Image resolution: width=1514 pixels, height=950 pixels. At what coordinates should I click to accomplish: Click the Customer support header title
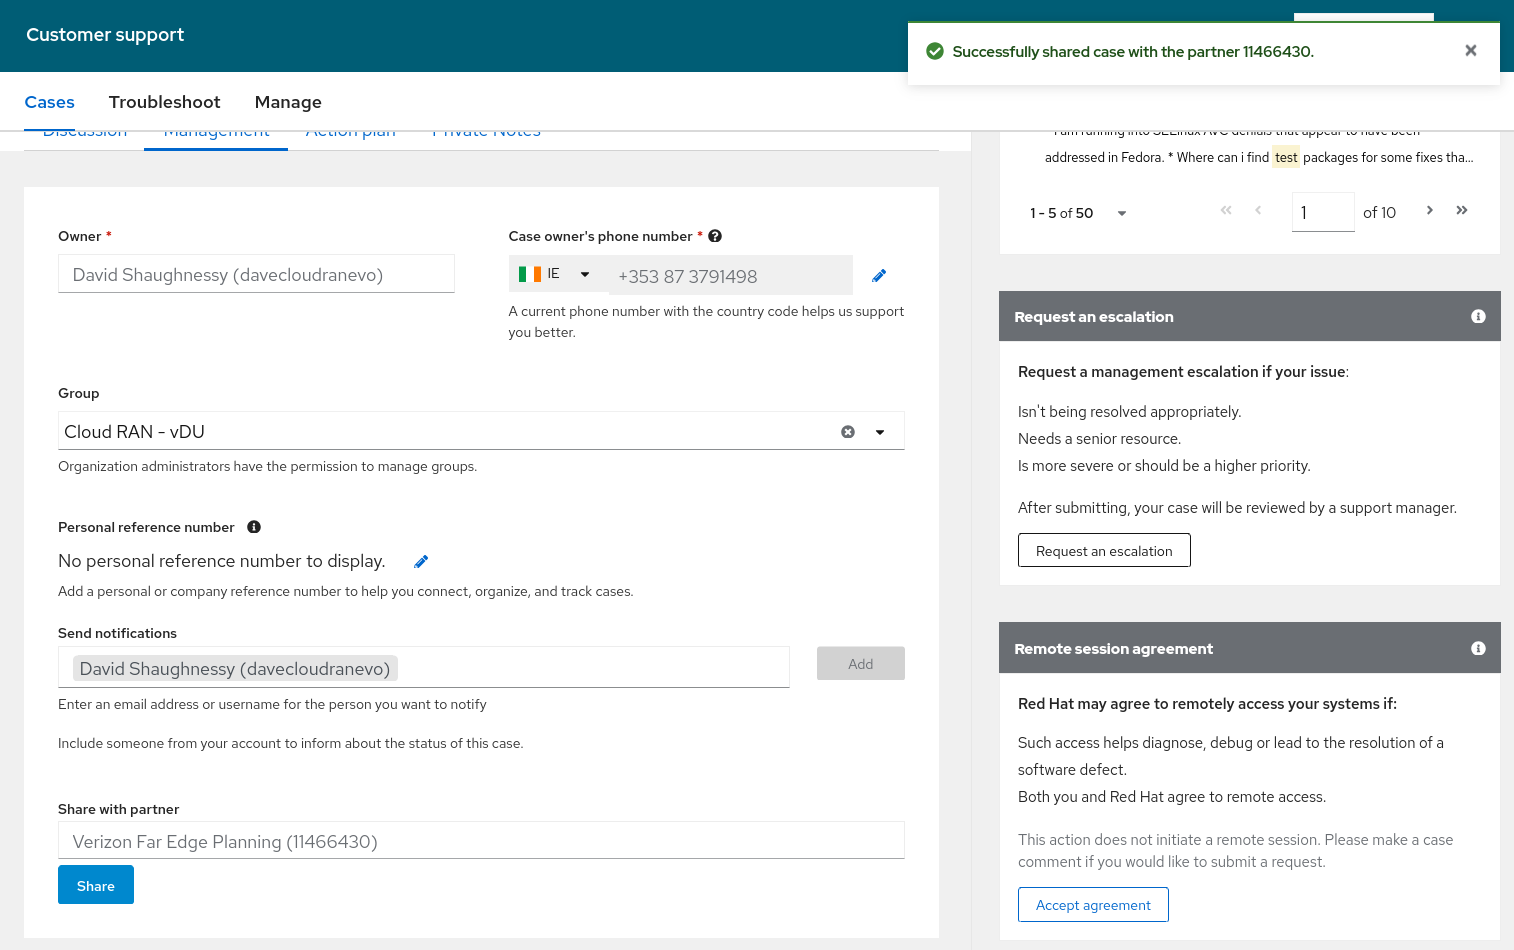click(x=105, y=35)
